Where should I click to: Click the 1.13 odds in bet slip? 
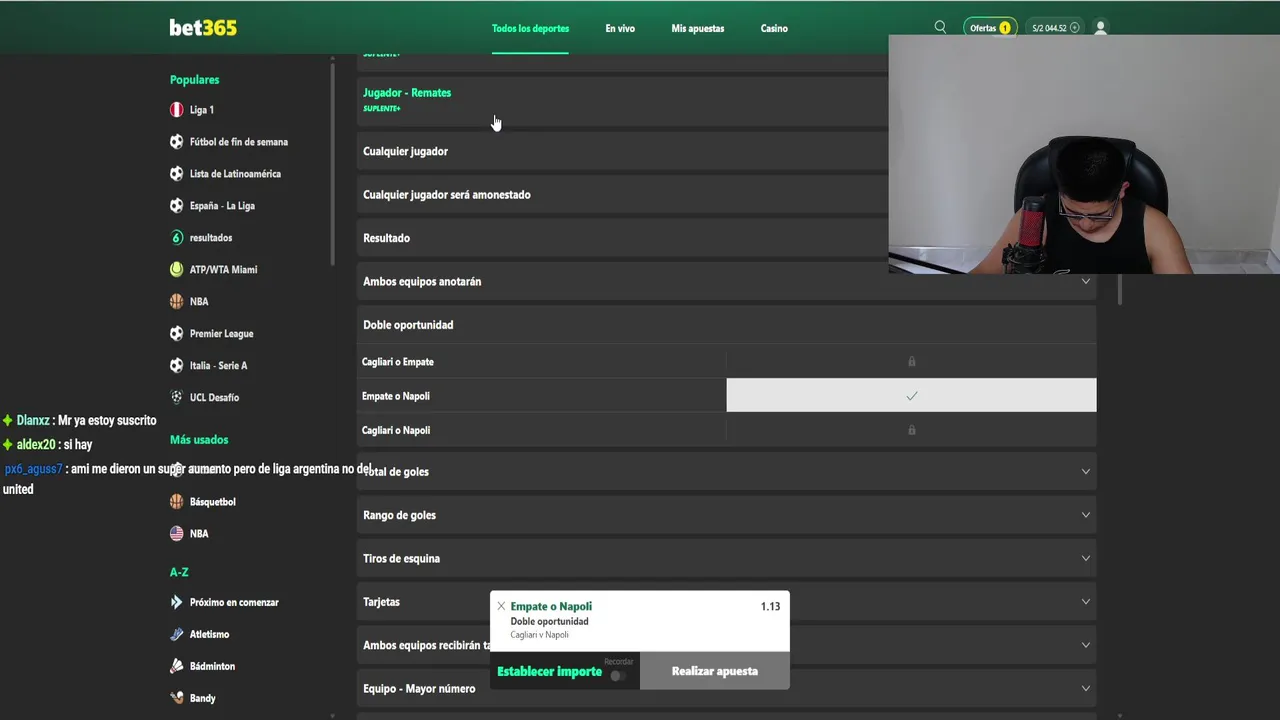(x=770, y=606)
